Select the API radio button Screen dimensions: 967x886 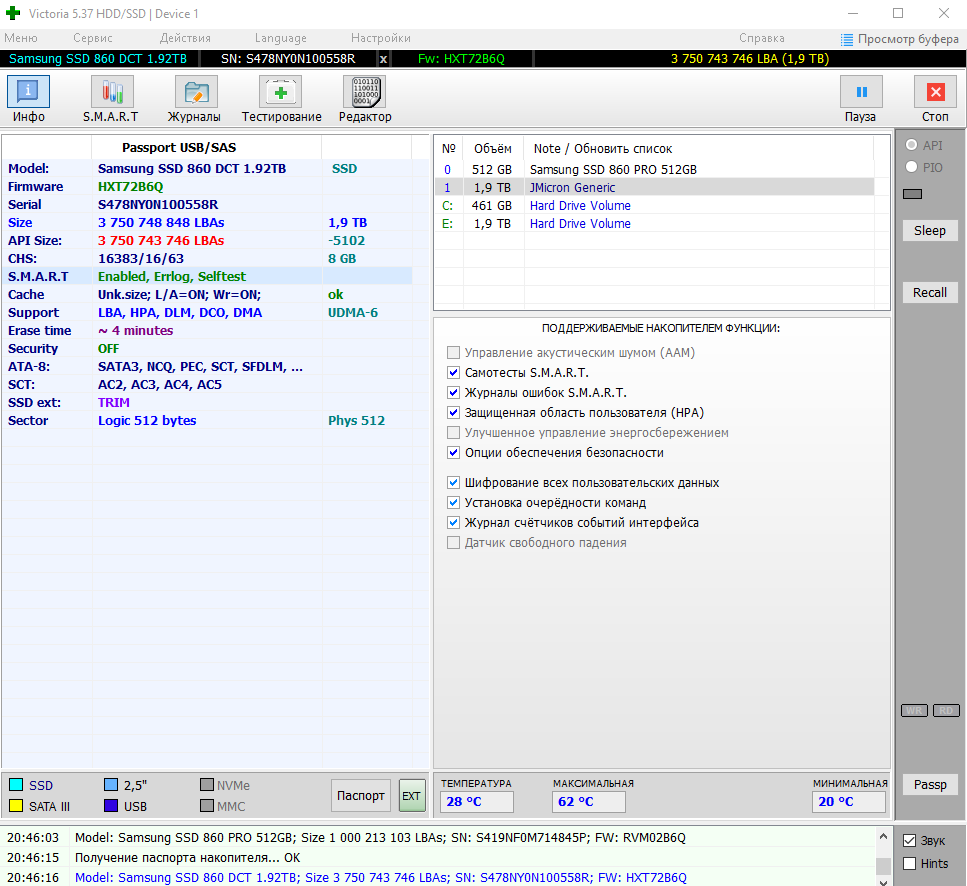pyautogui.click(x=911, y=145)
